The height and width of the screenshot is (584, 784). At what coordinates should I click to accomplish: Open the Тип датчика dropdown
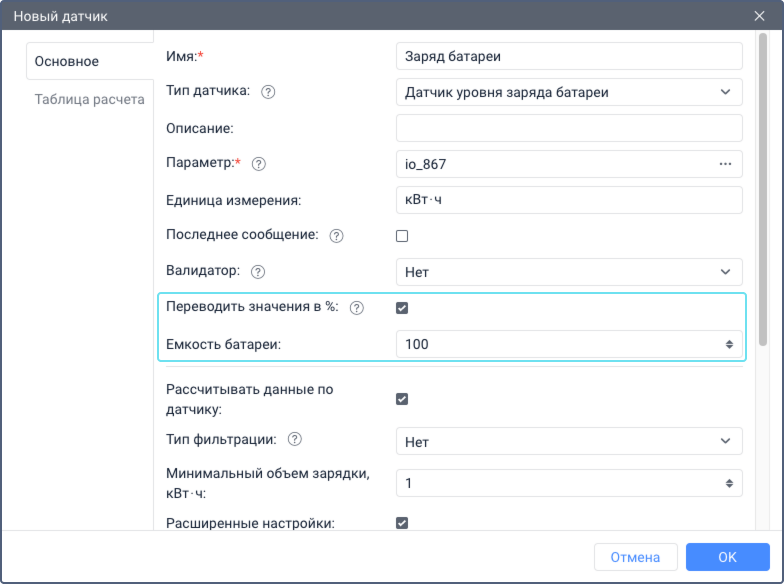click(x=569, y=92)
